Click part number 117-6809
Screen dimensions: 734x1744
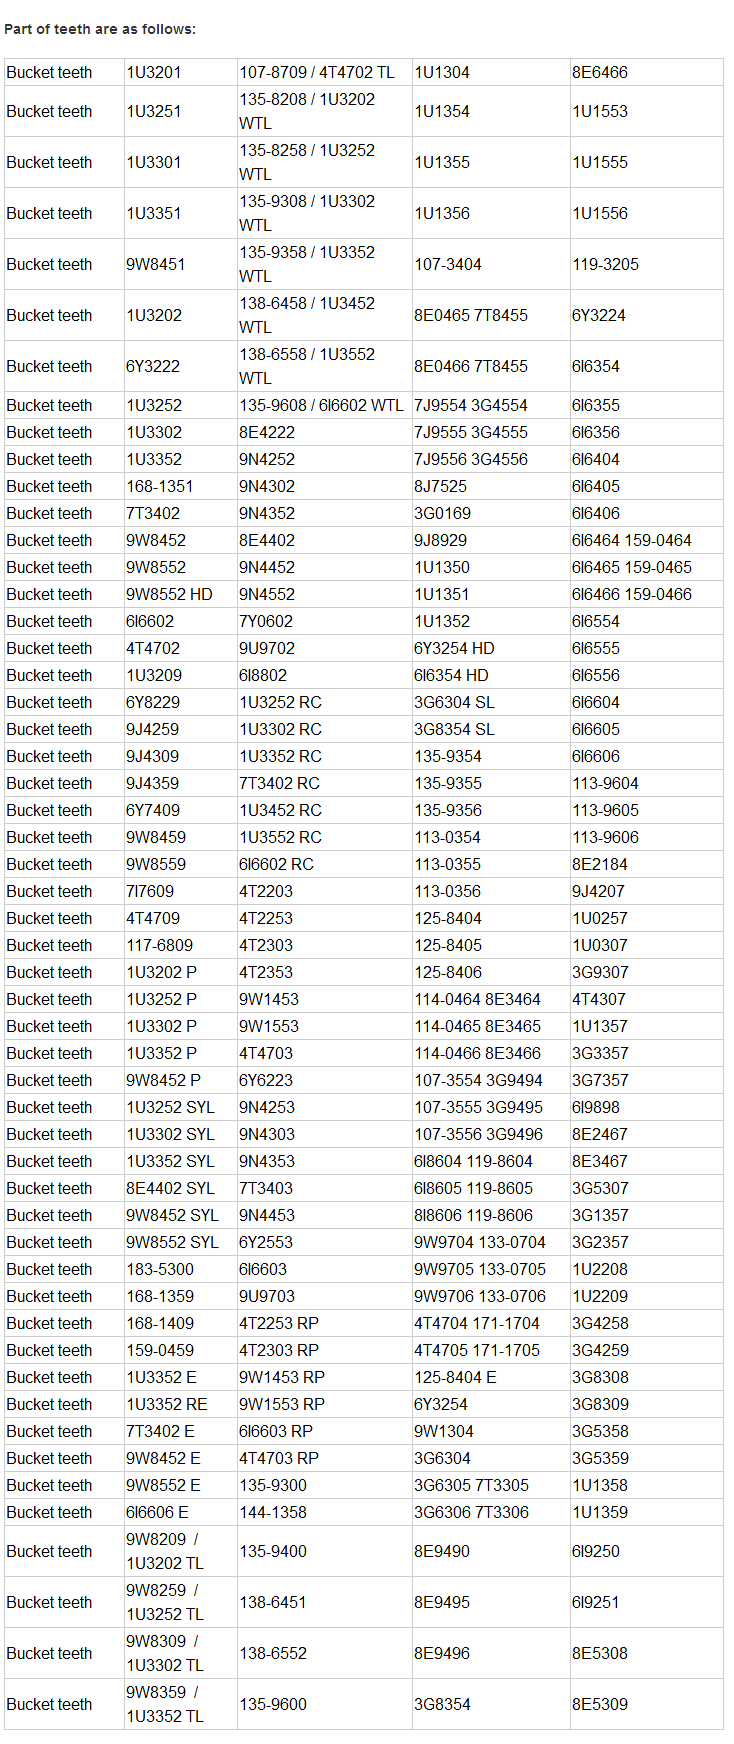[159, 945]
